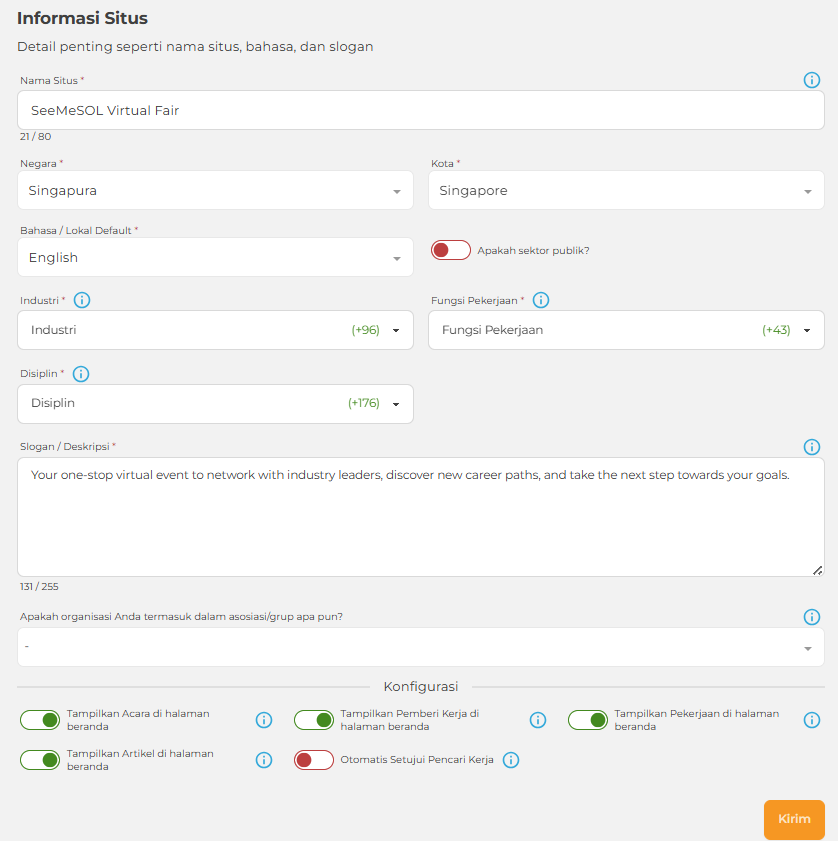Click info icon for Otomatis Setujui Pencari Kerja
The height and width of the screenshot is (841, 838).
point(510,760)
